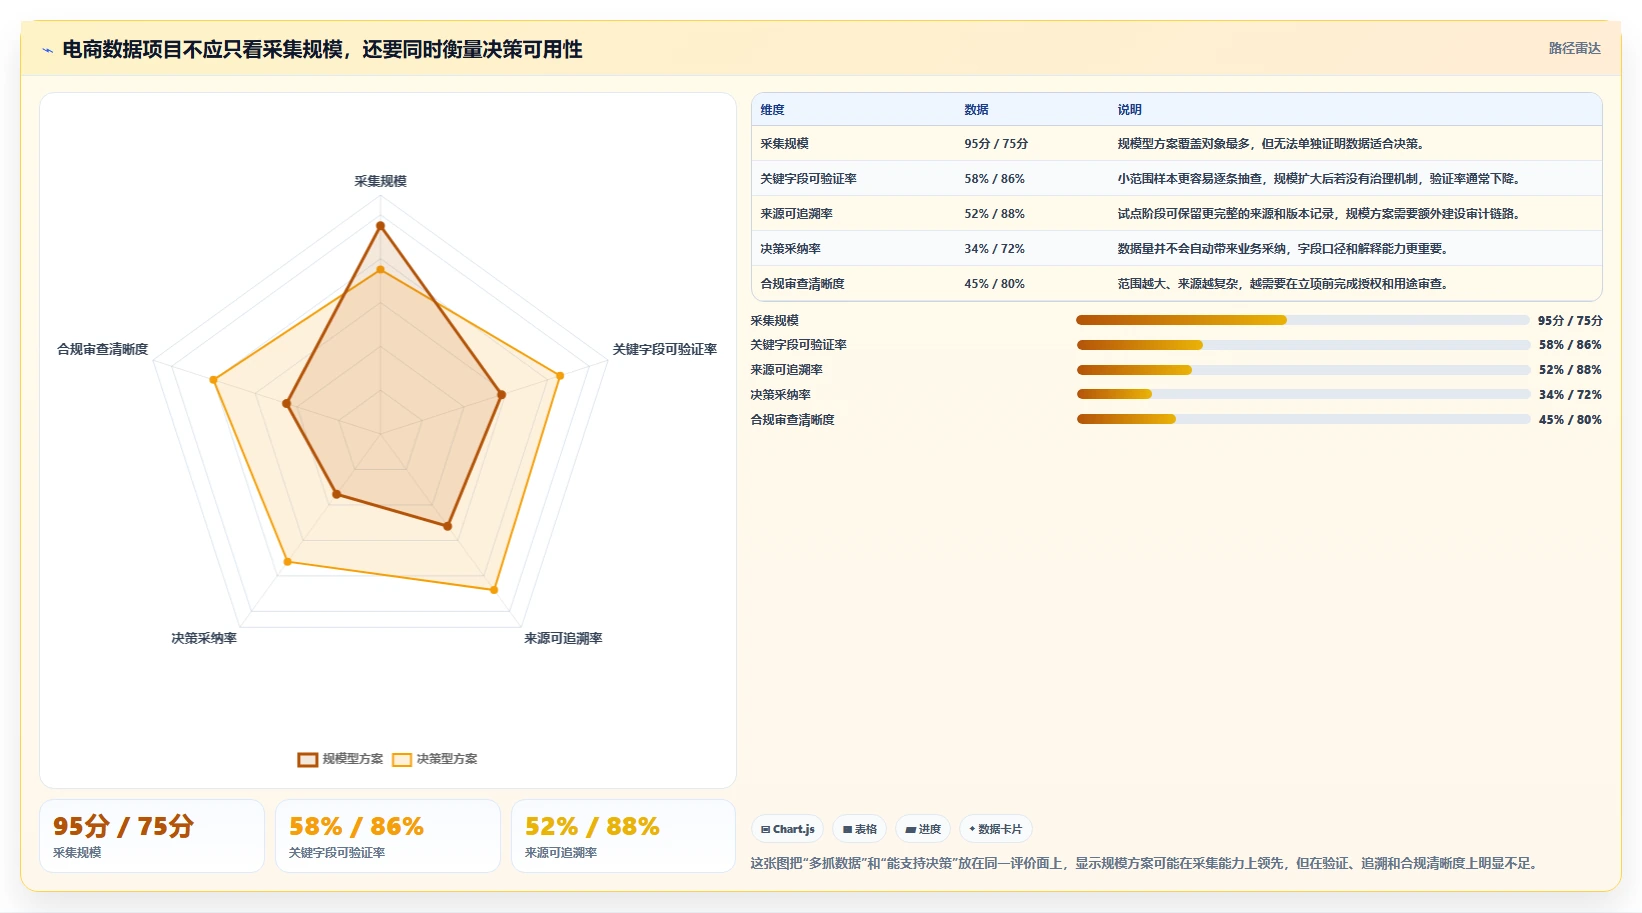Click 决策型方案 data point on 合规审查清晰度 axis

tap(213, 380)
